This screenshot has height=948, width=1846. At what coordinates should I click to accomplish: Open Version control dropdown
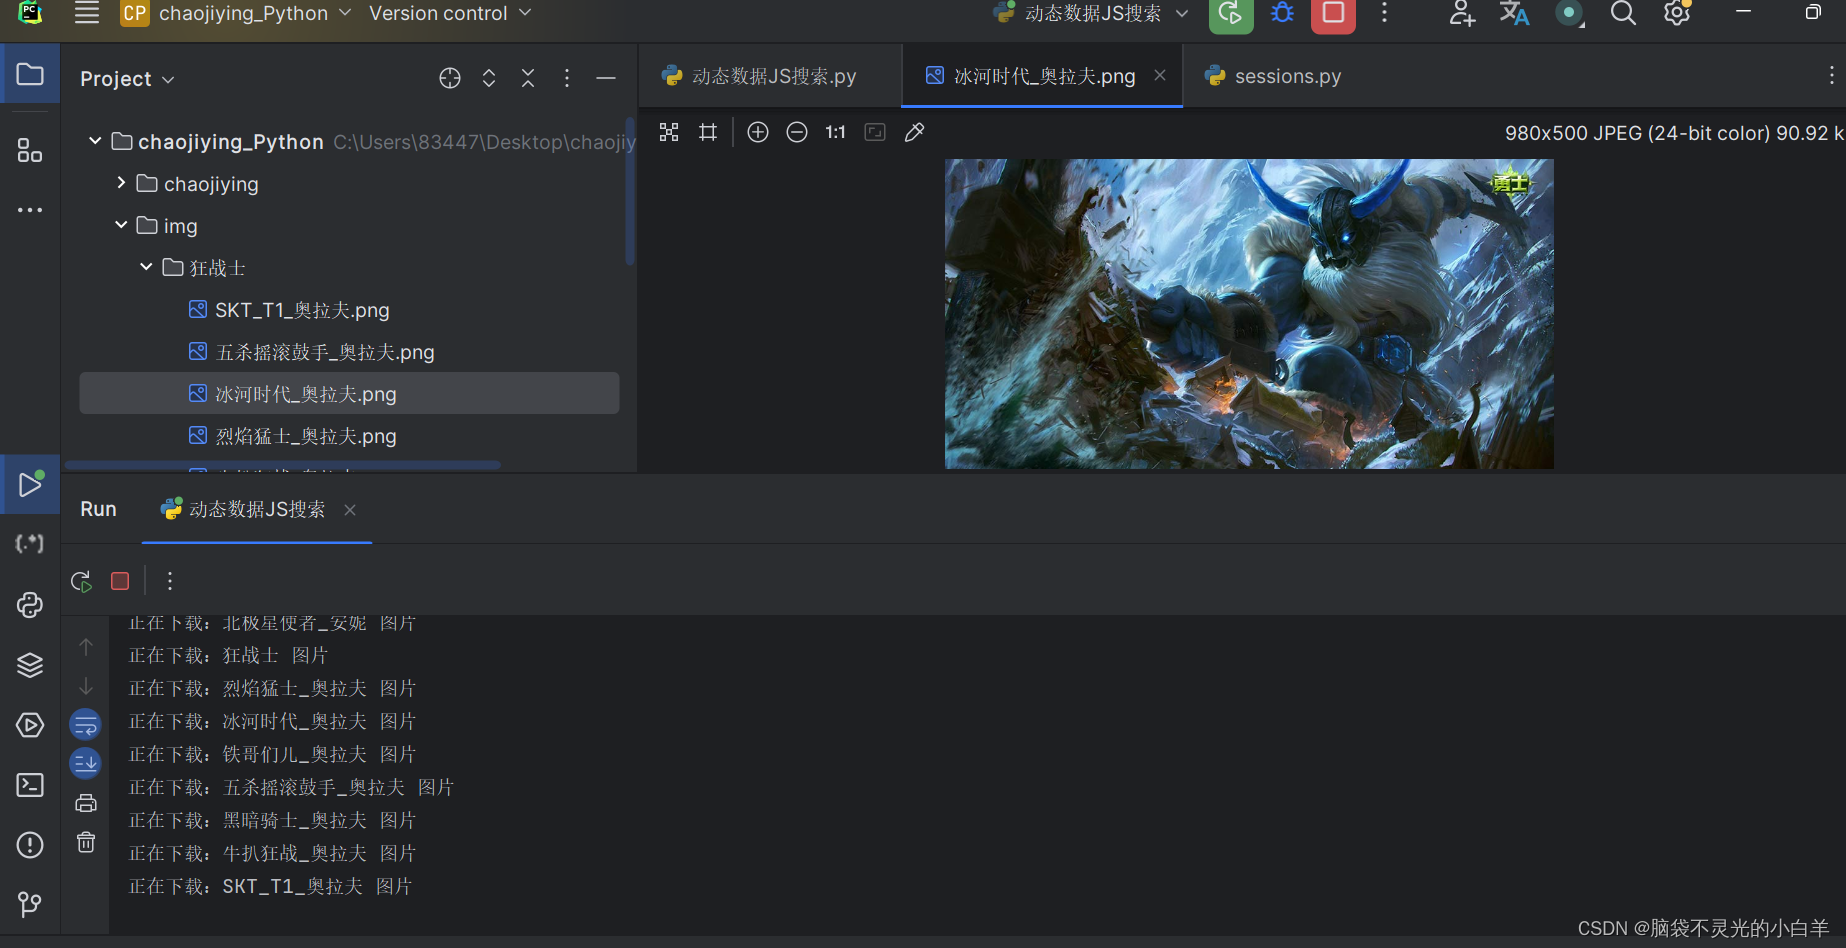click(x=450, y=13)
